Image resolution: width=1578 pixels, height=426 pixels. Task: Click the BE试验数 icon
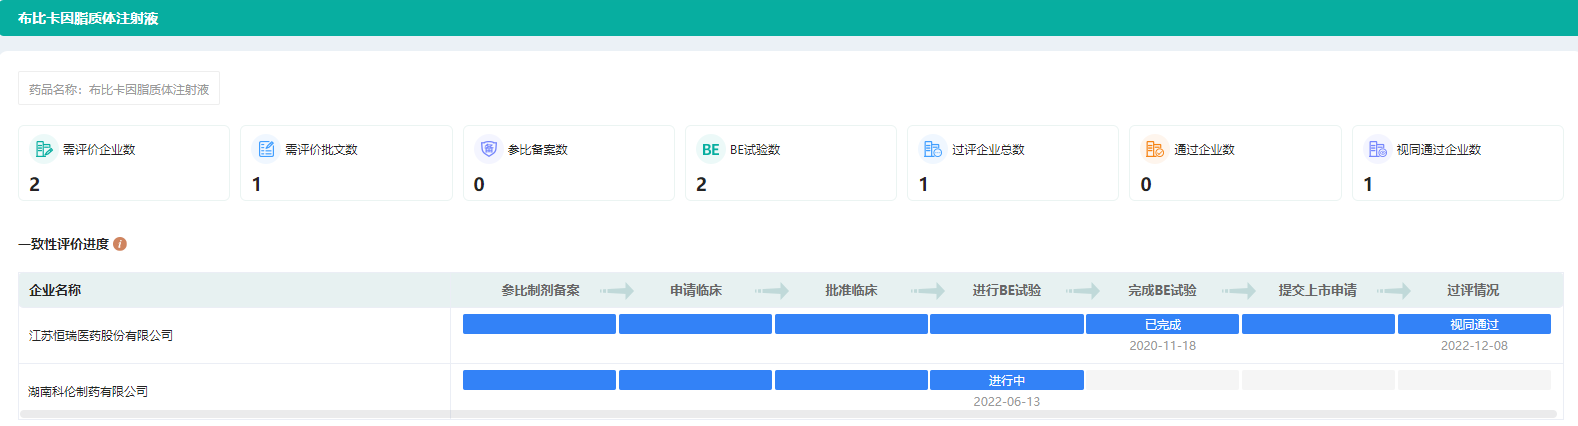click(x=710, y=149)
